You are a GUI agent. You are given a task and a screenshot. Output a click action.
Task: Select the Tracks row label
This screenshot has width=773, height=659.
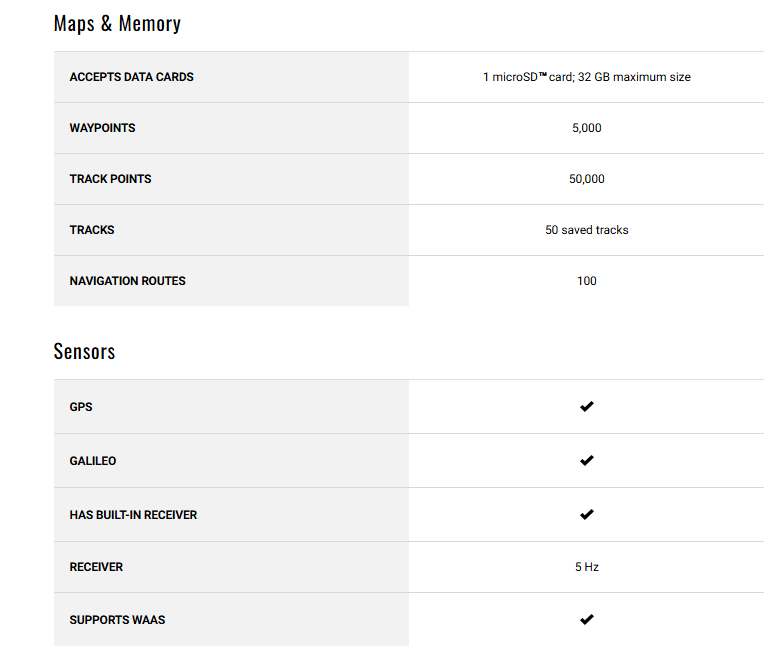point(92,230)
